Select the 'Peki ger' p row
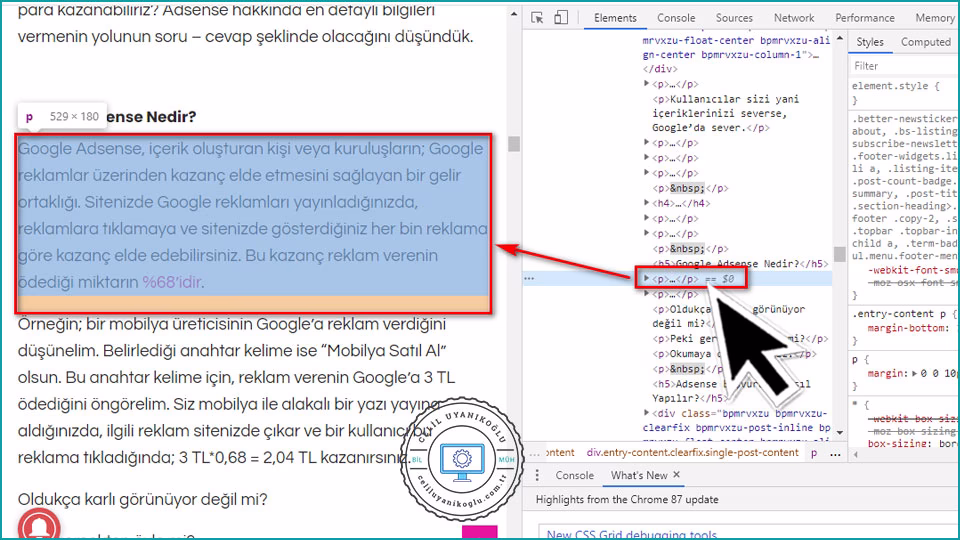Viewport: 960px width, 540px height. click(x=740, y=339)
